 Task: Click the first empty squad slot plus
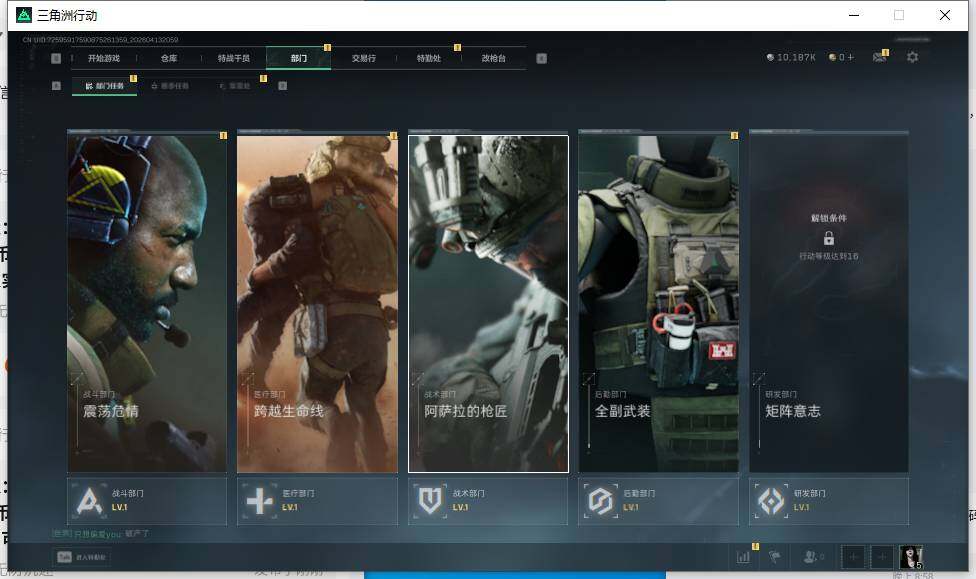click(853, 557)
